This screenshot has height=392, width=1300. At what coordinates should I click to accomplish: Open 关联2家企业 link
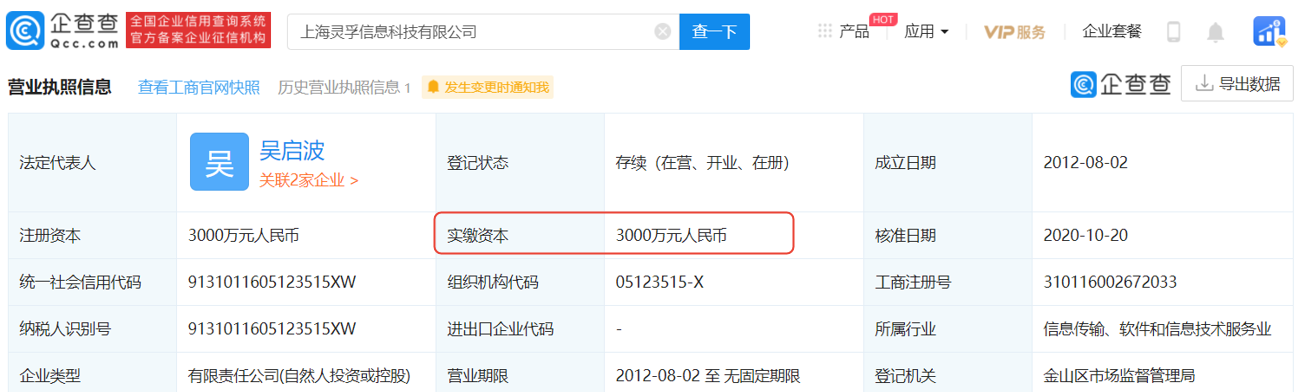(308, 181)
